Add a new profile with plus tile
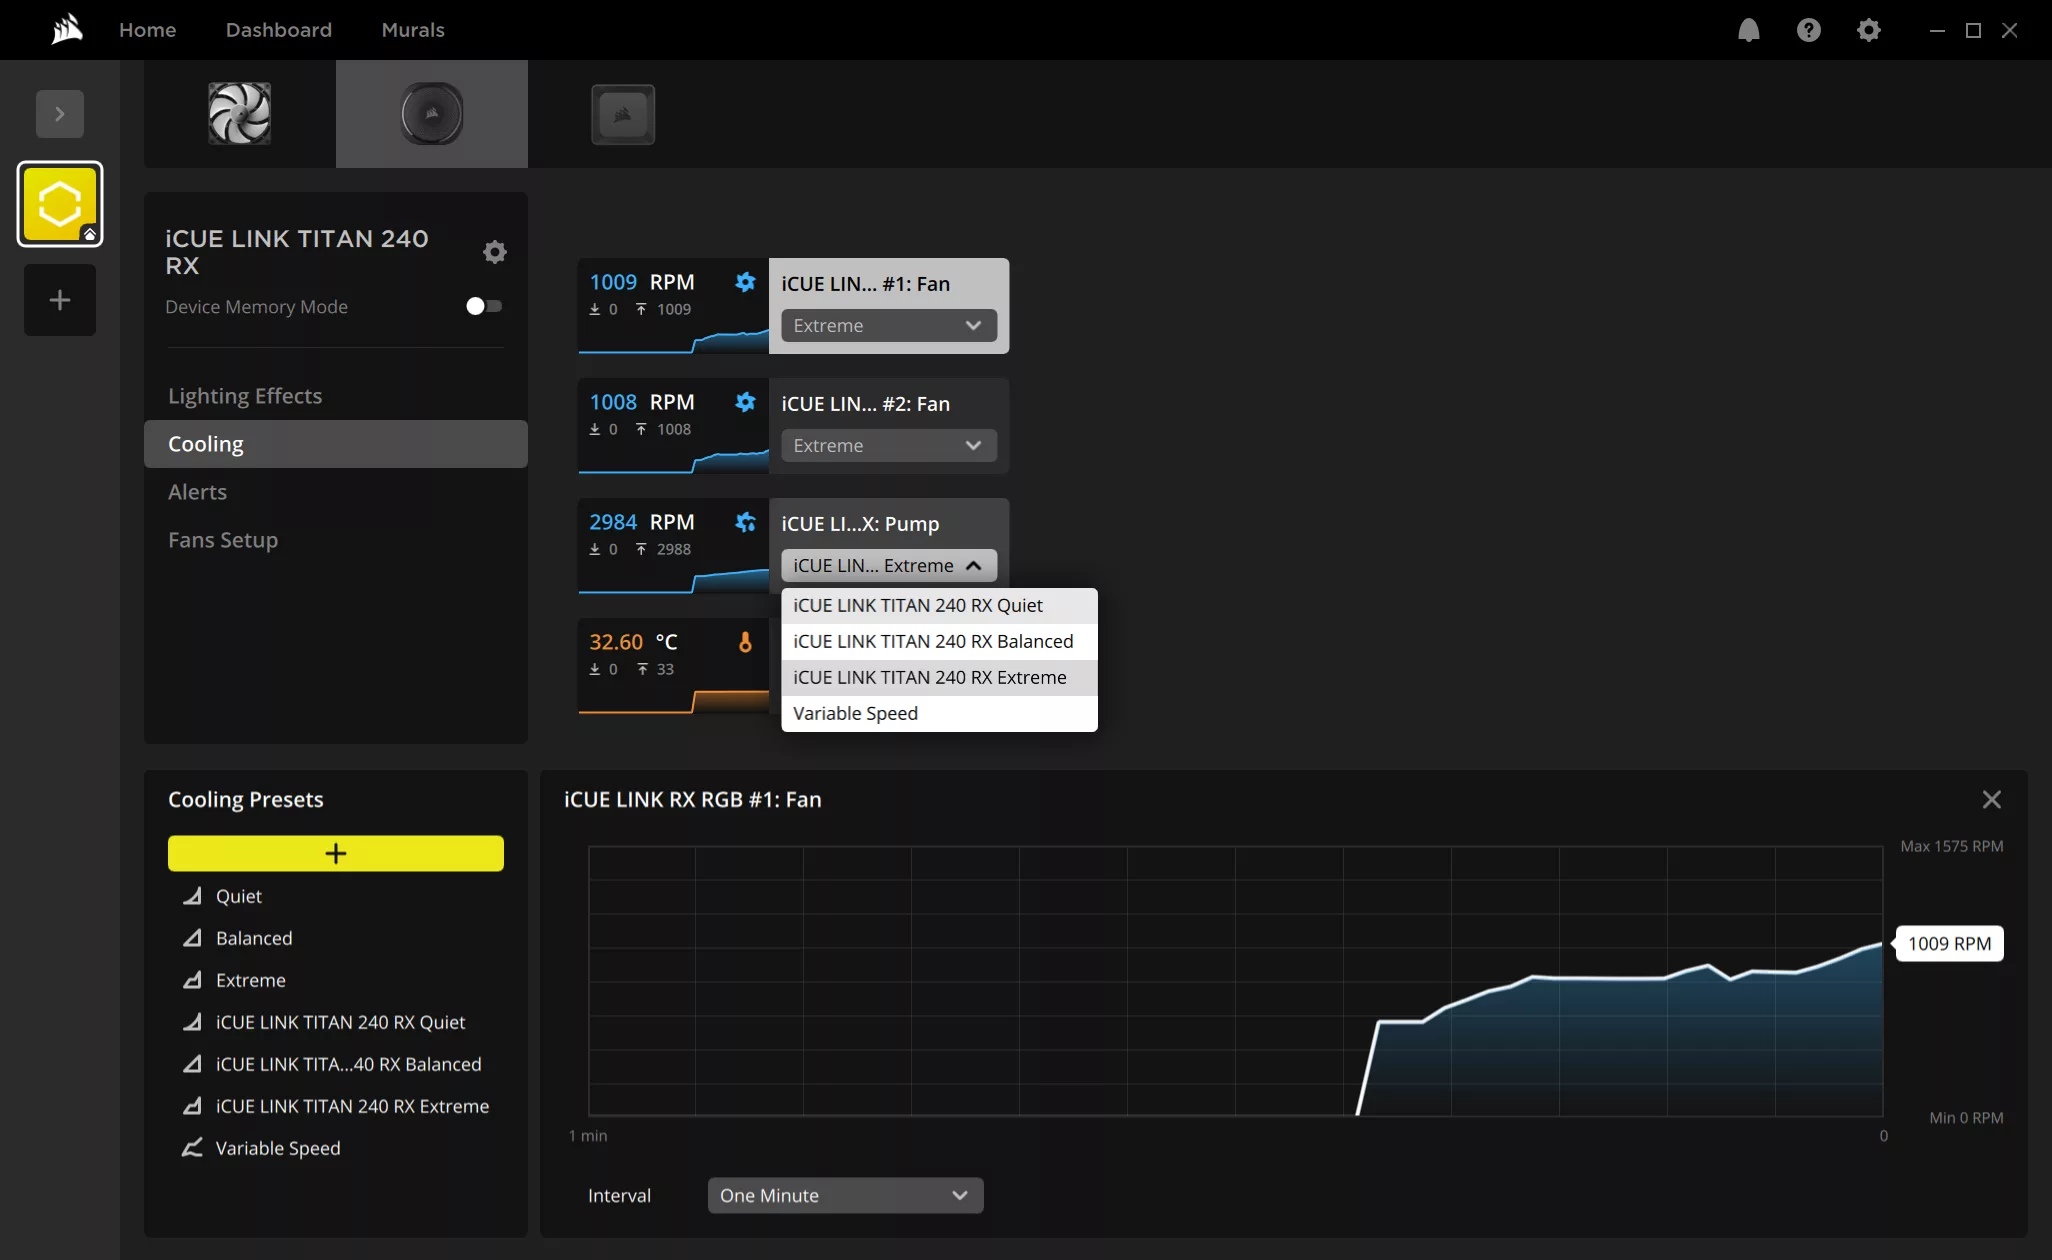The height and width of the screenshot is (1260, 2052). tap(60, 300)
